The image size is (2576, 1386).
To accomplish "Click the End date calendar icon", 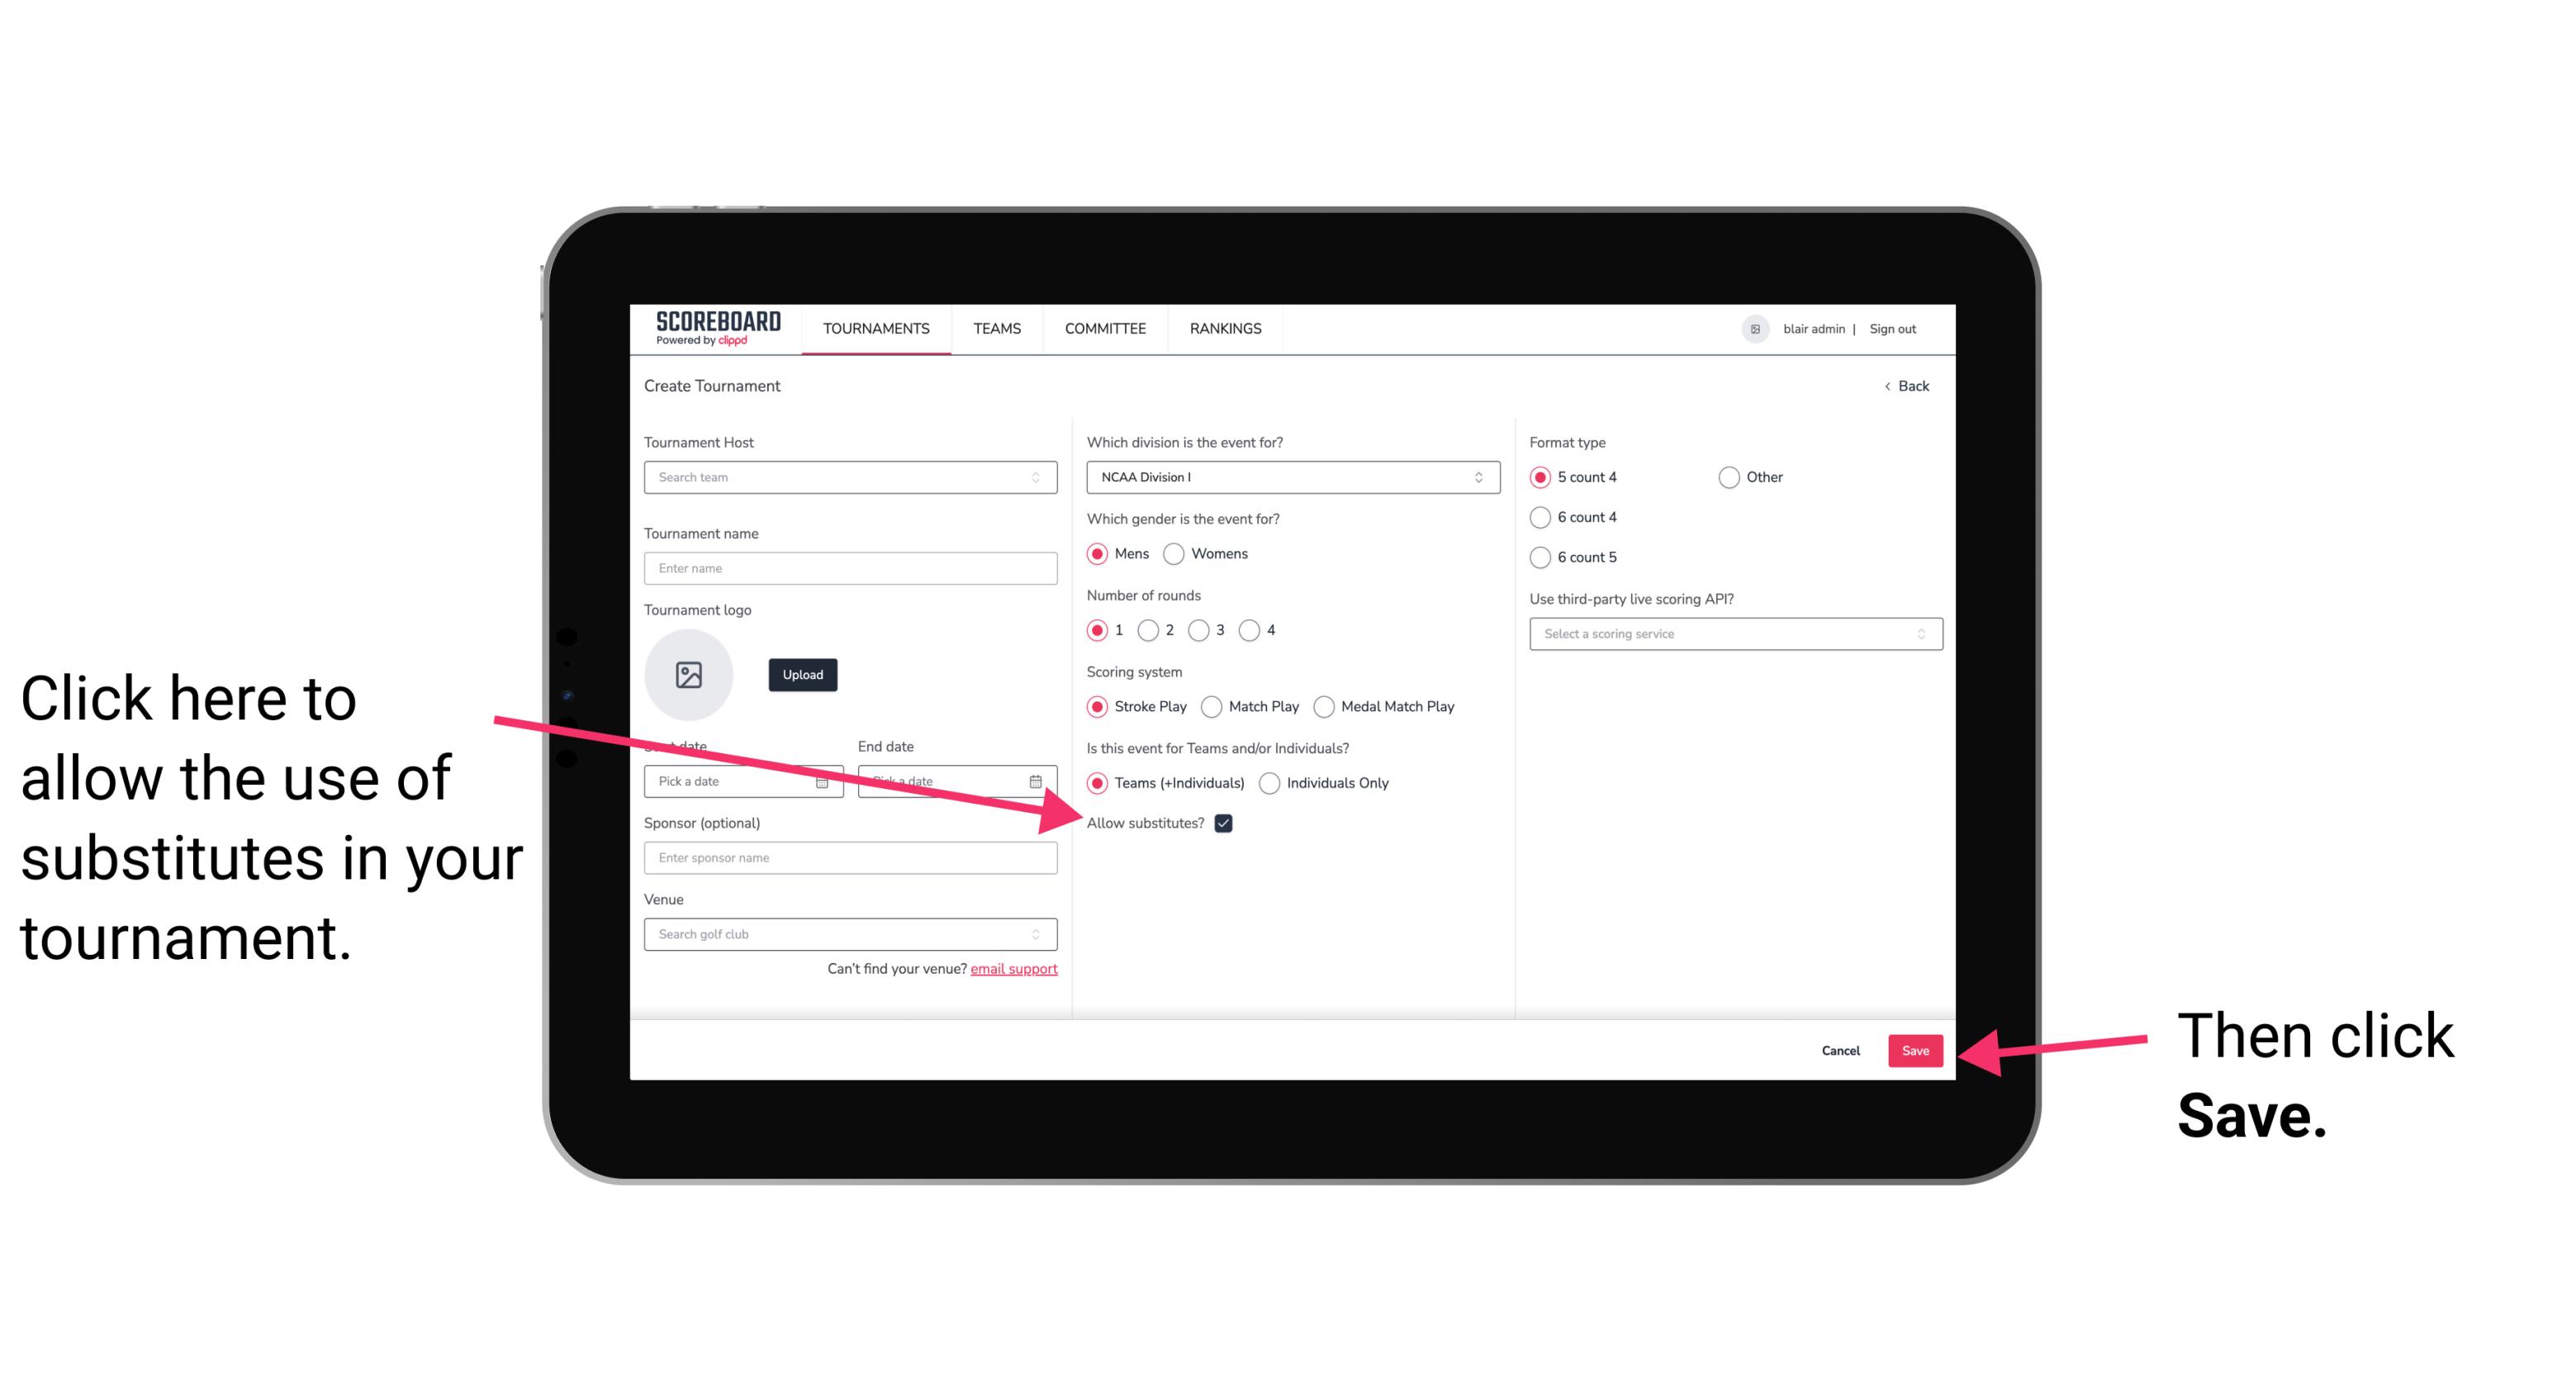I will coord(1039,780).
